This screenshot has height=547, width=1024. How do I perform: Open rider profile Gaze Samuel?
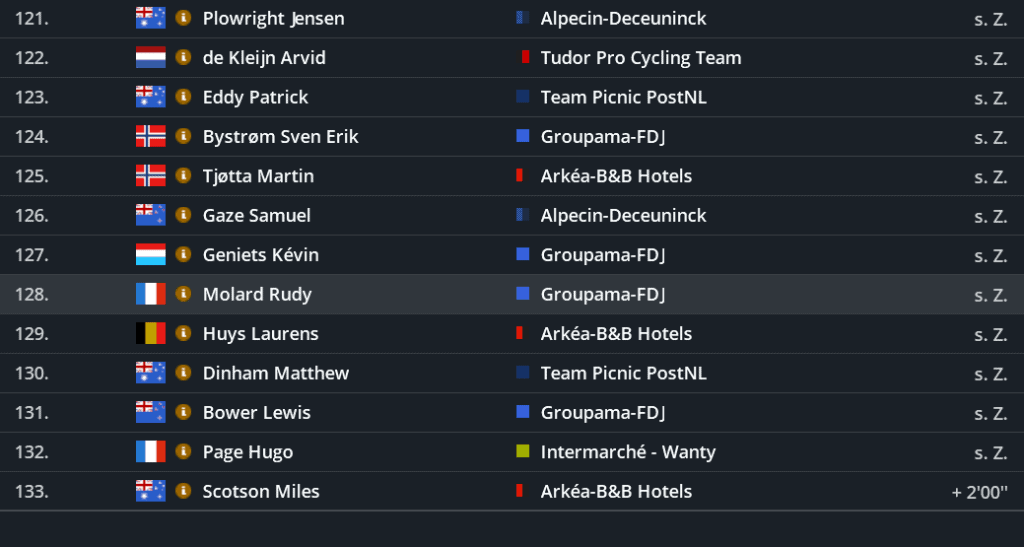click(x=256, y=215)
